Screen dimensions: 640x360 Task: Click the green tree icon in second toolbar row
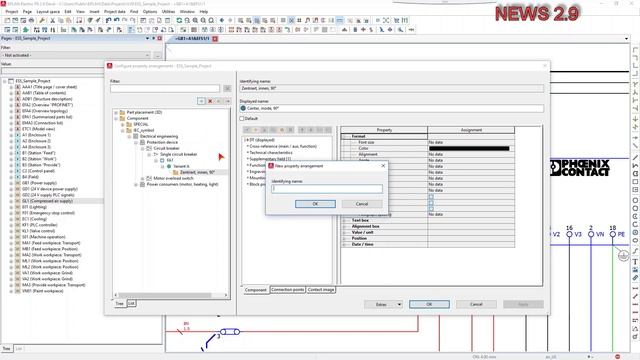[25, 30]
